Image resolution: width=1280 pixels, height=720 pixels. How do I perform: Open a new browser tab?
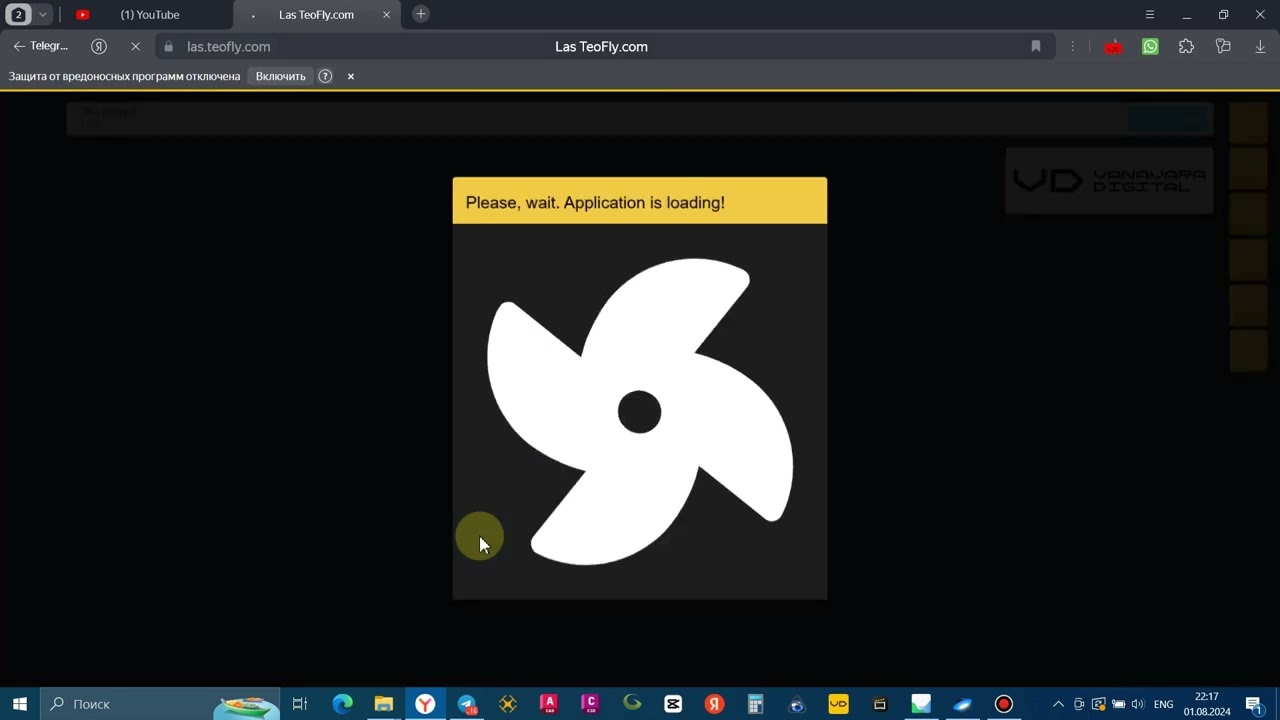(x=421, y=14)
